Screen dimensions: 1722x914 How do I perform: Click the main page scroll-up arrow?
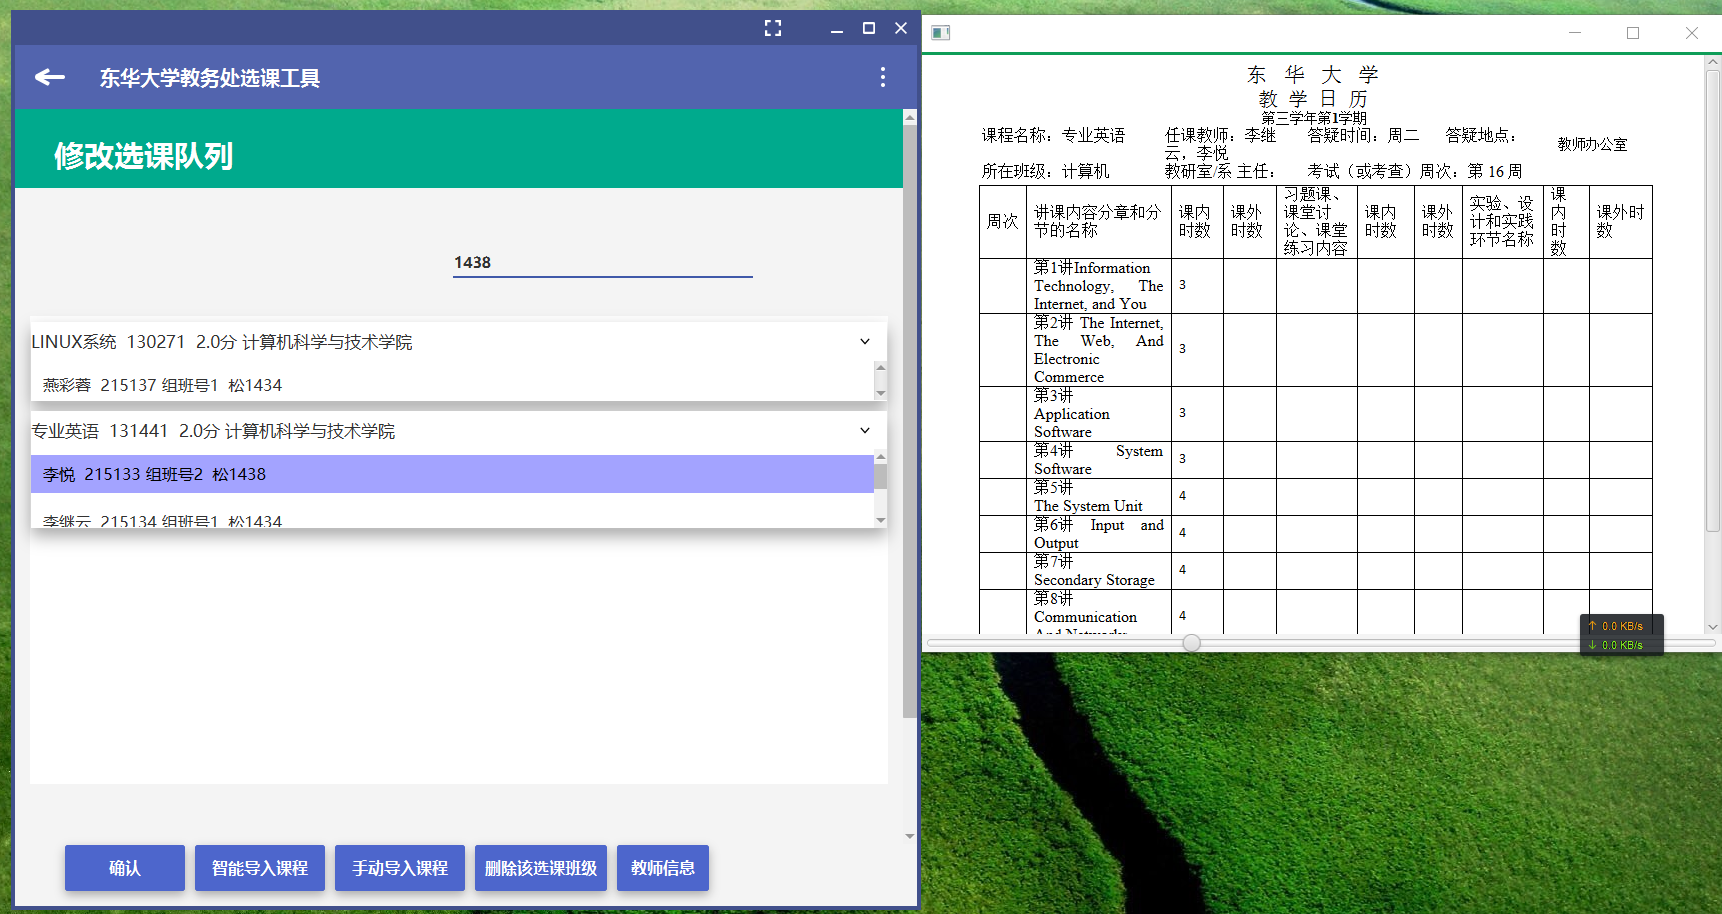(x=909, y=118)
